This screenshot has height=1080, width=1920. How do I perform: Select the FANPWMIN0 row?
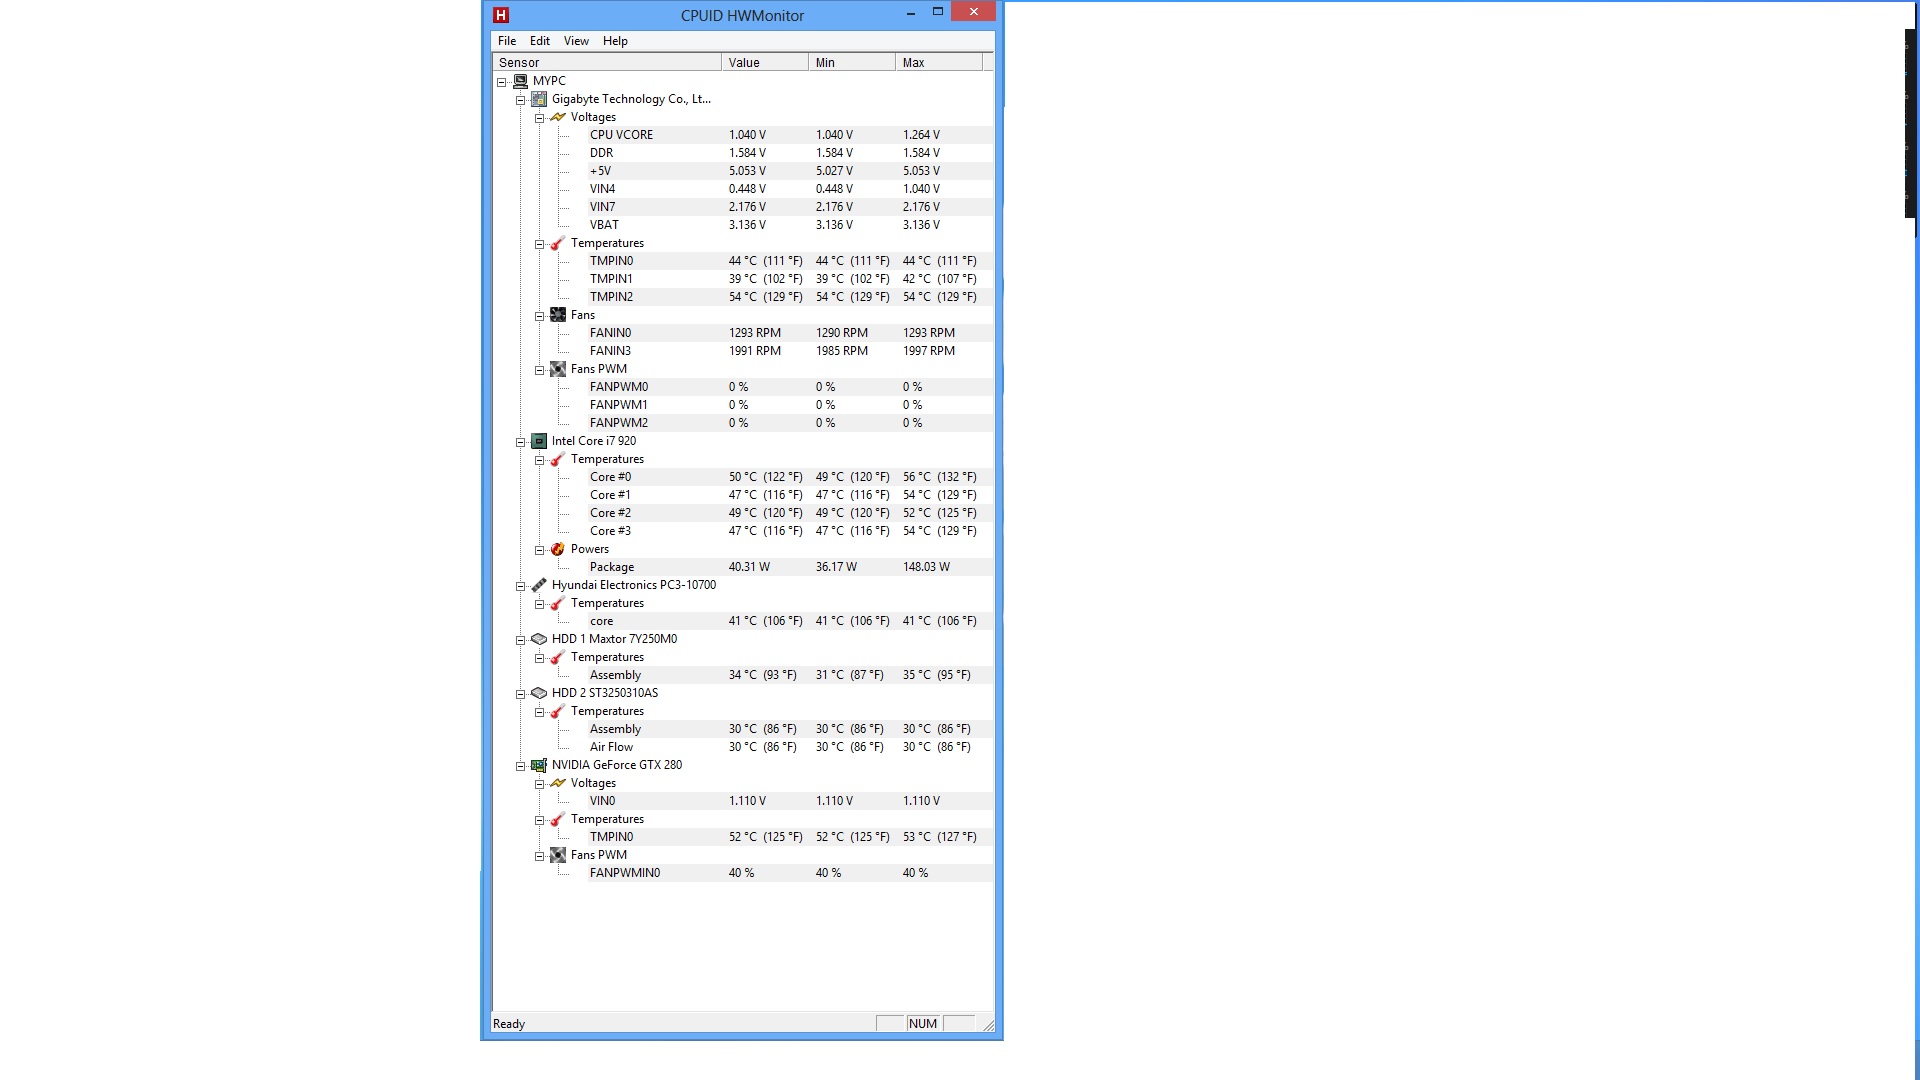pos(743,873)
